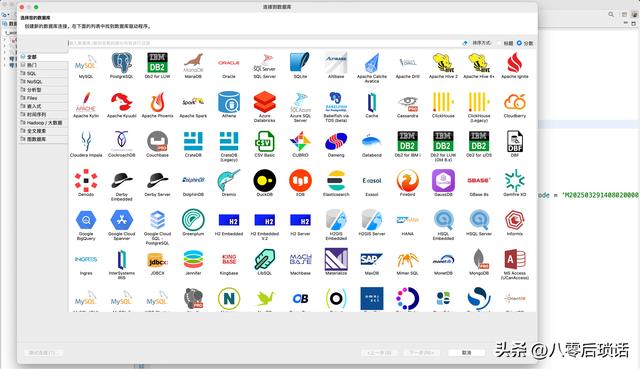
Task: Switch to the SQL category
Action: [43, 73]
